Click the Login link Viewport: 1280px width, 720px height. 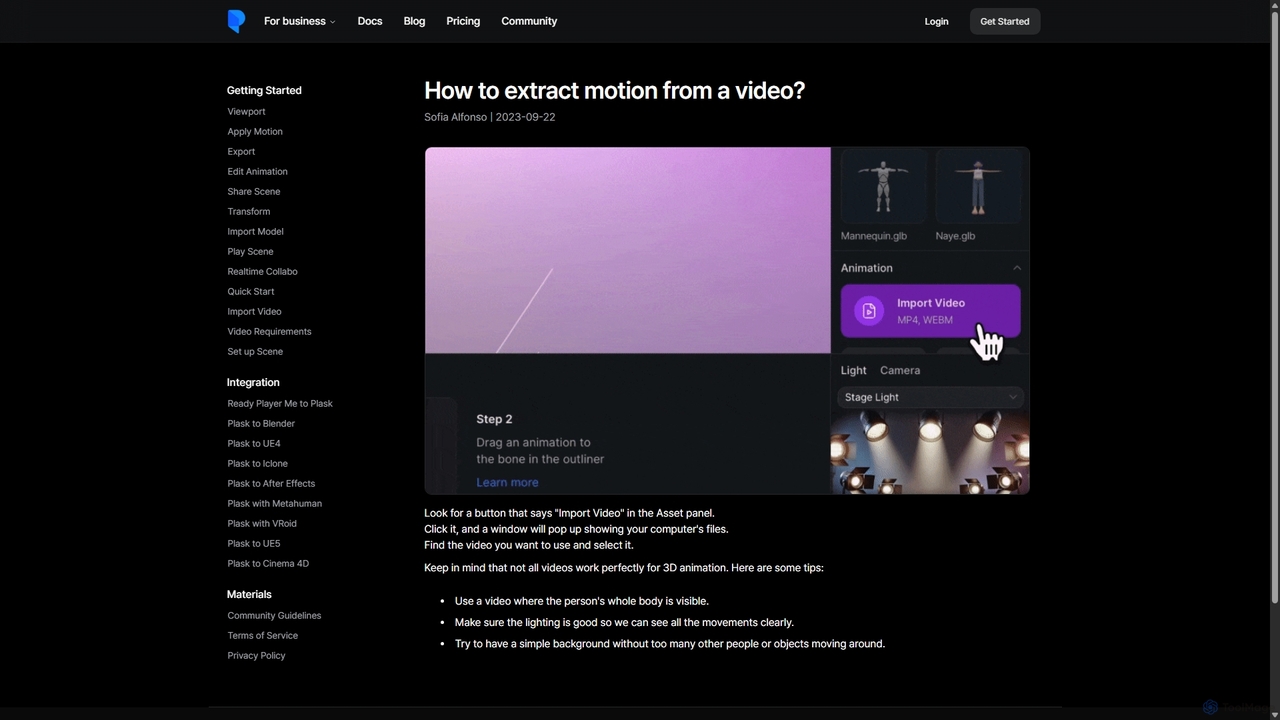(x=936, y=21)
